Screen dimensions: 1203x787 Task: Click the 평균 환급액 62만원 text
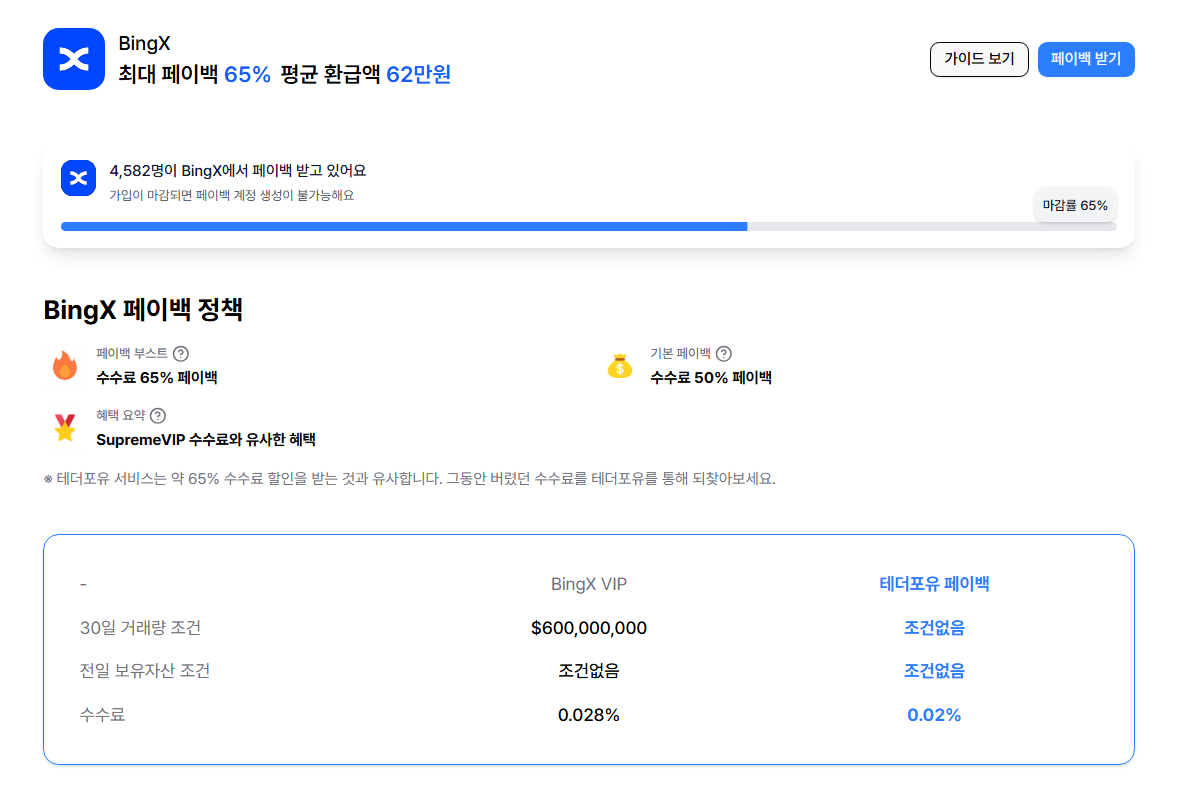pyautogui.click(x=366, y=74)
